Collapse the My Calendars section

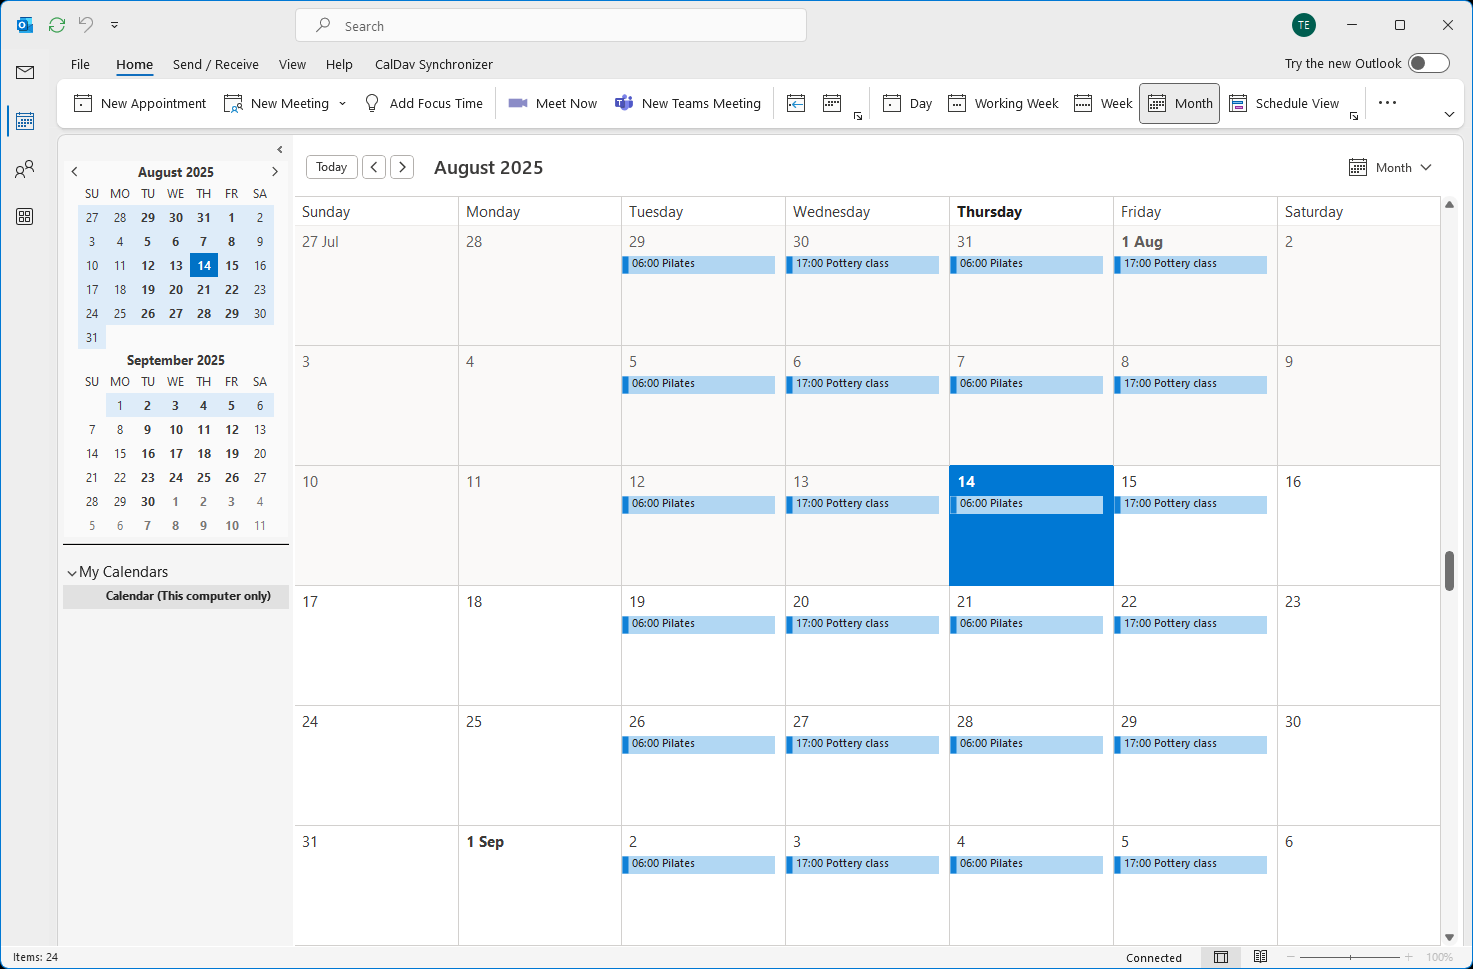(x=71, y=571)
